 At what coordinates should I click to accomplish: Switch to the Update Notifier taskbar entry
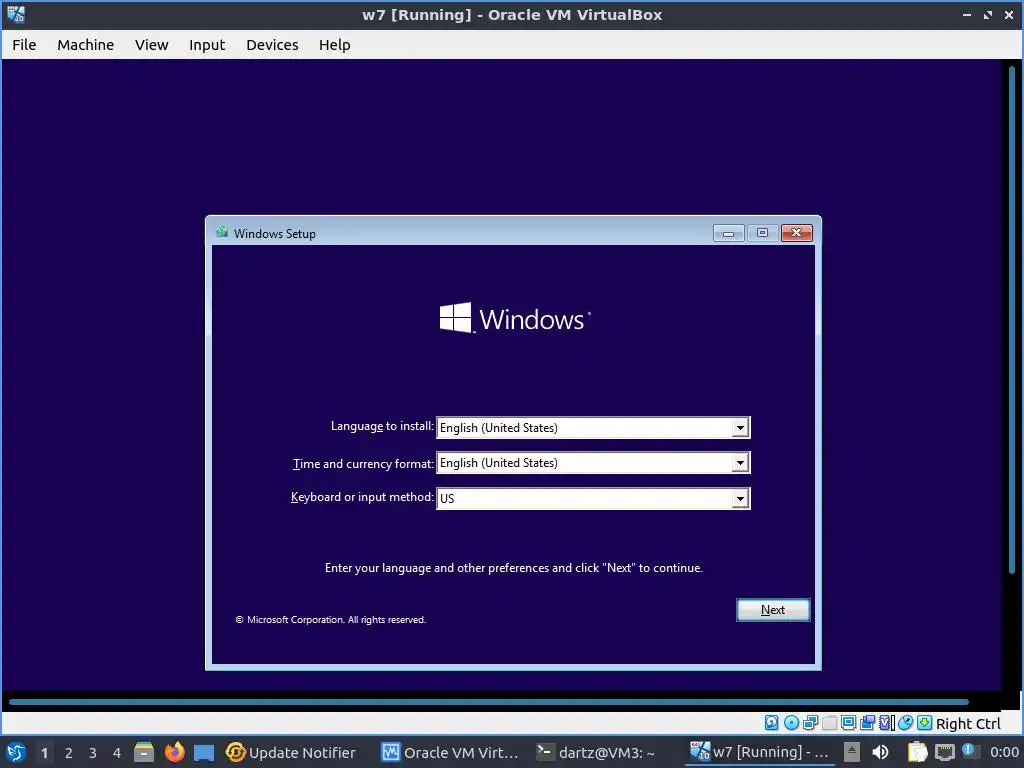pyautogui.click(x=291, y=752)
